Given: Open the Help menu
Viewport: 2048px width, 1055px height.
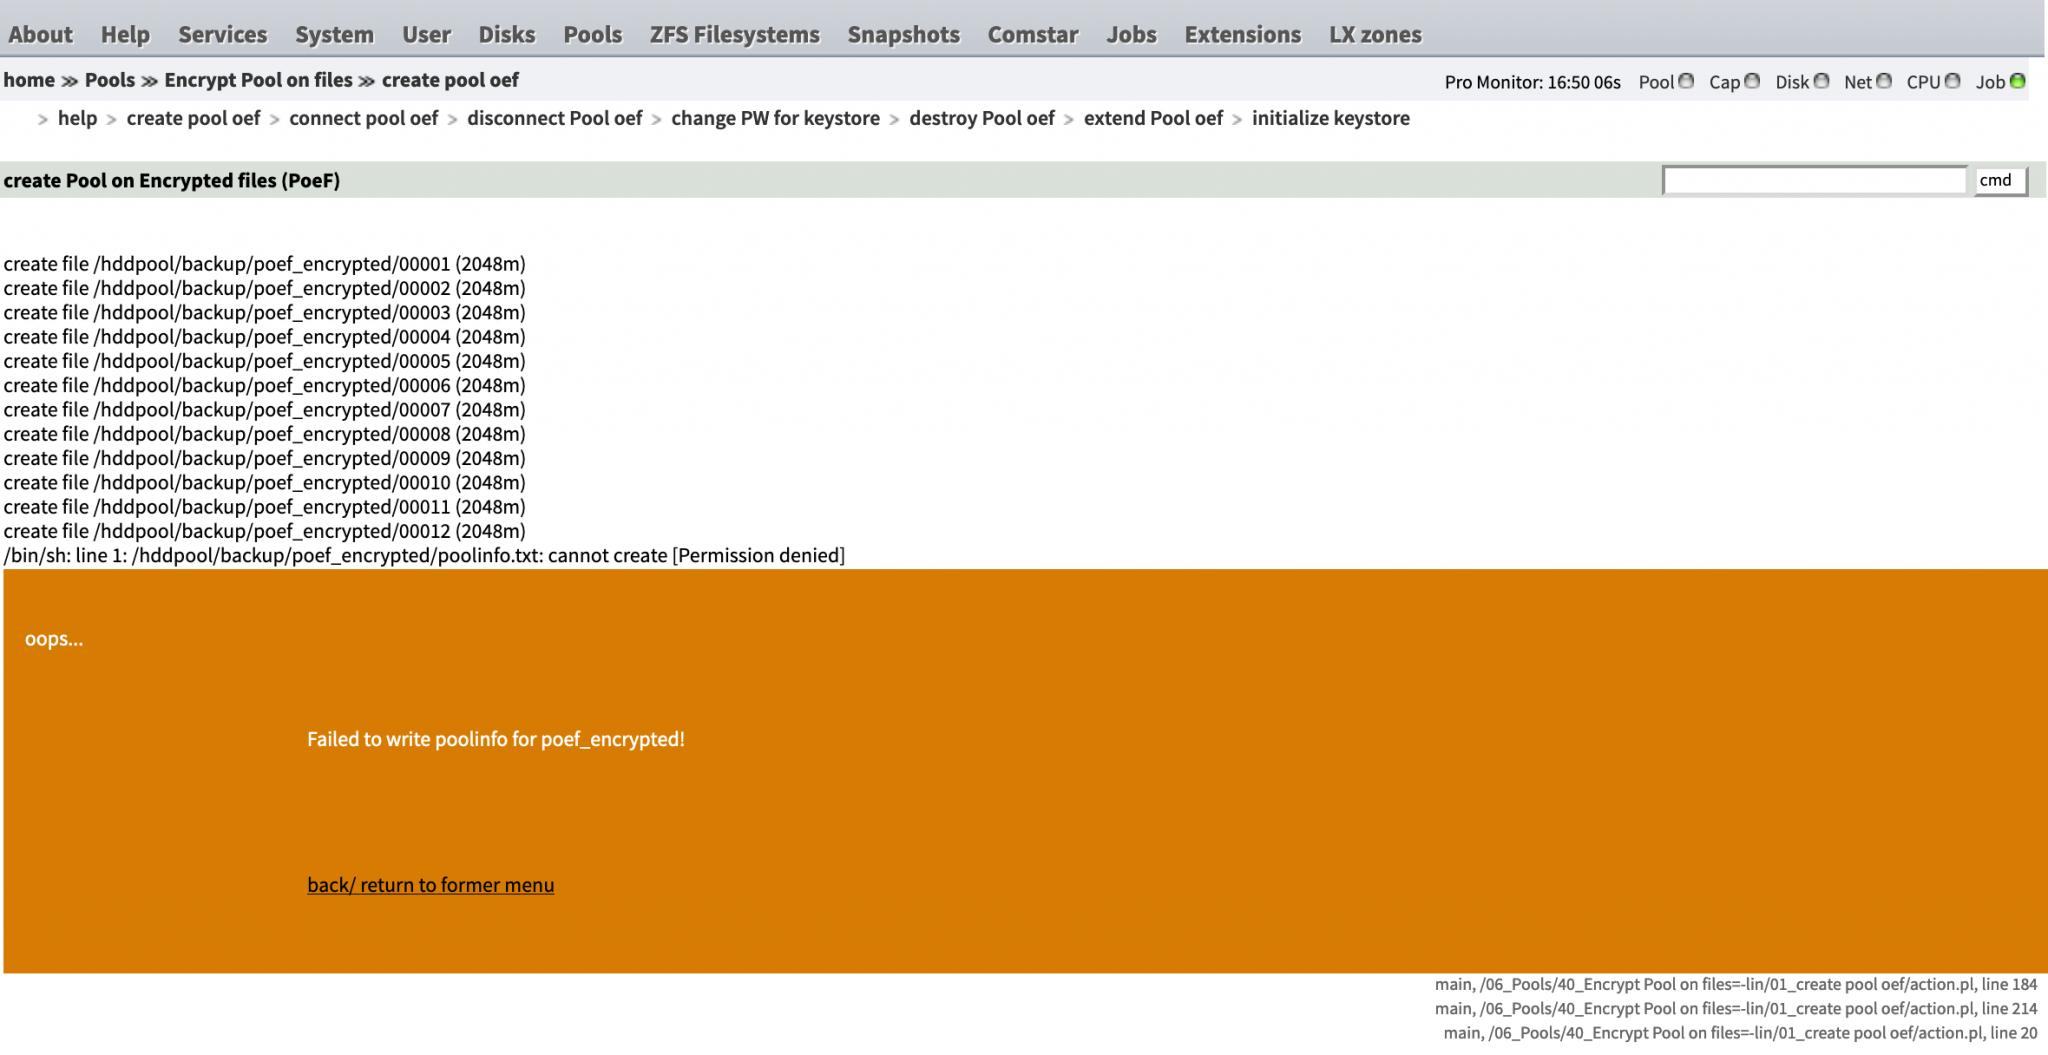Looking at the screenshot, I should tap(125, 34).
